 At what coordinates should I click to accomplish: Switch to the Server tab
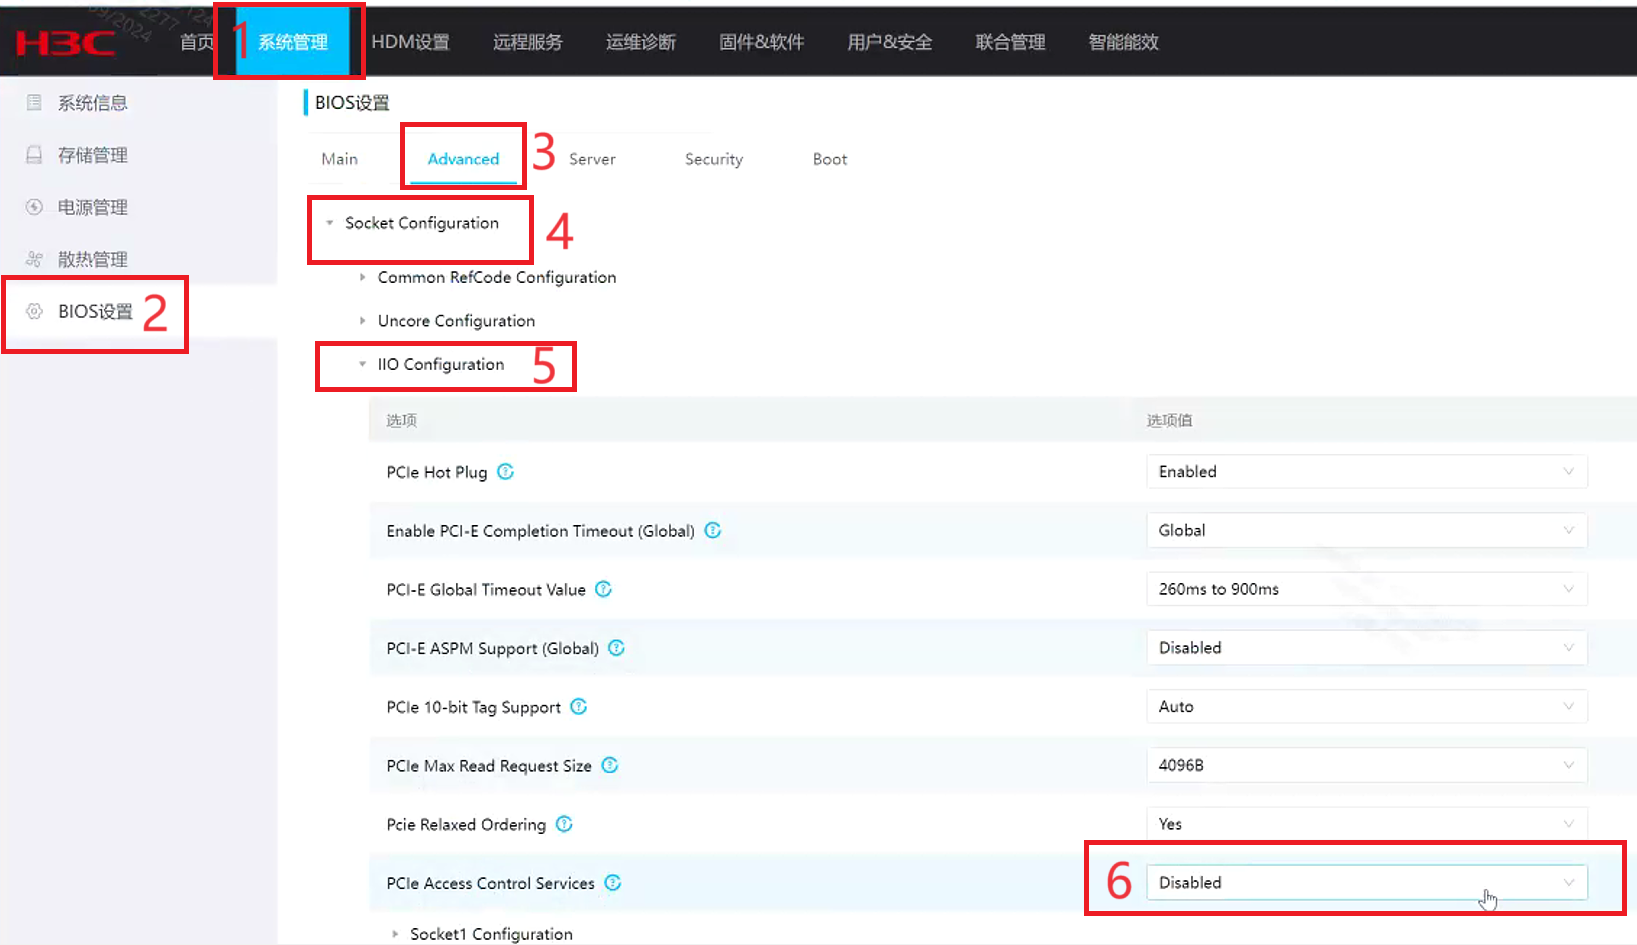point(592,159)
